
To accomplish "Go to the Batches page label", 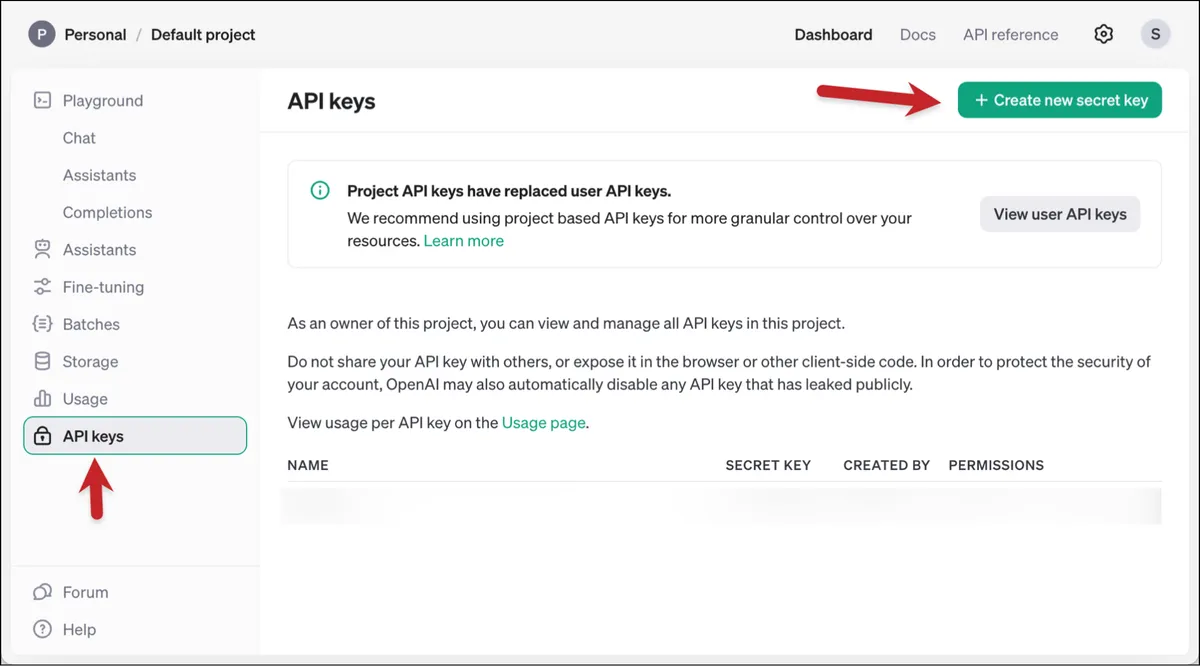I will click(91, 324).
